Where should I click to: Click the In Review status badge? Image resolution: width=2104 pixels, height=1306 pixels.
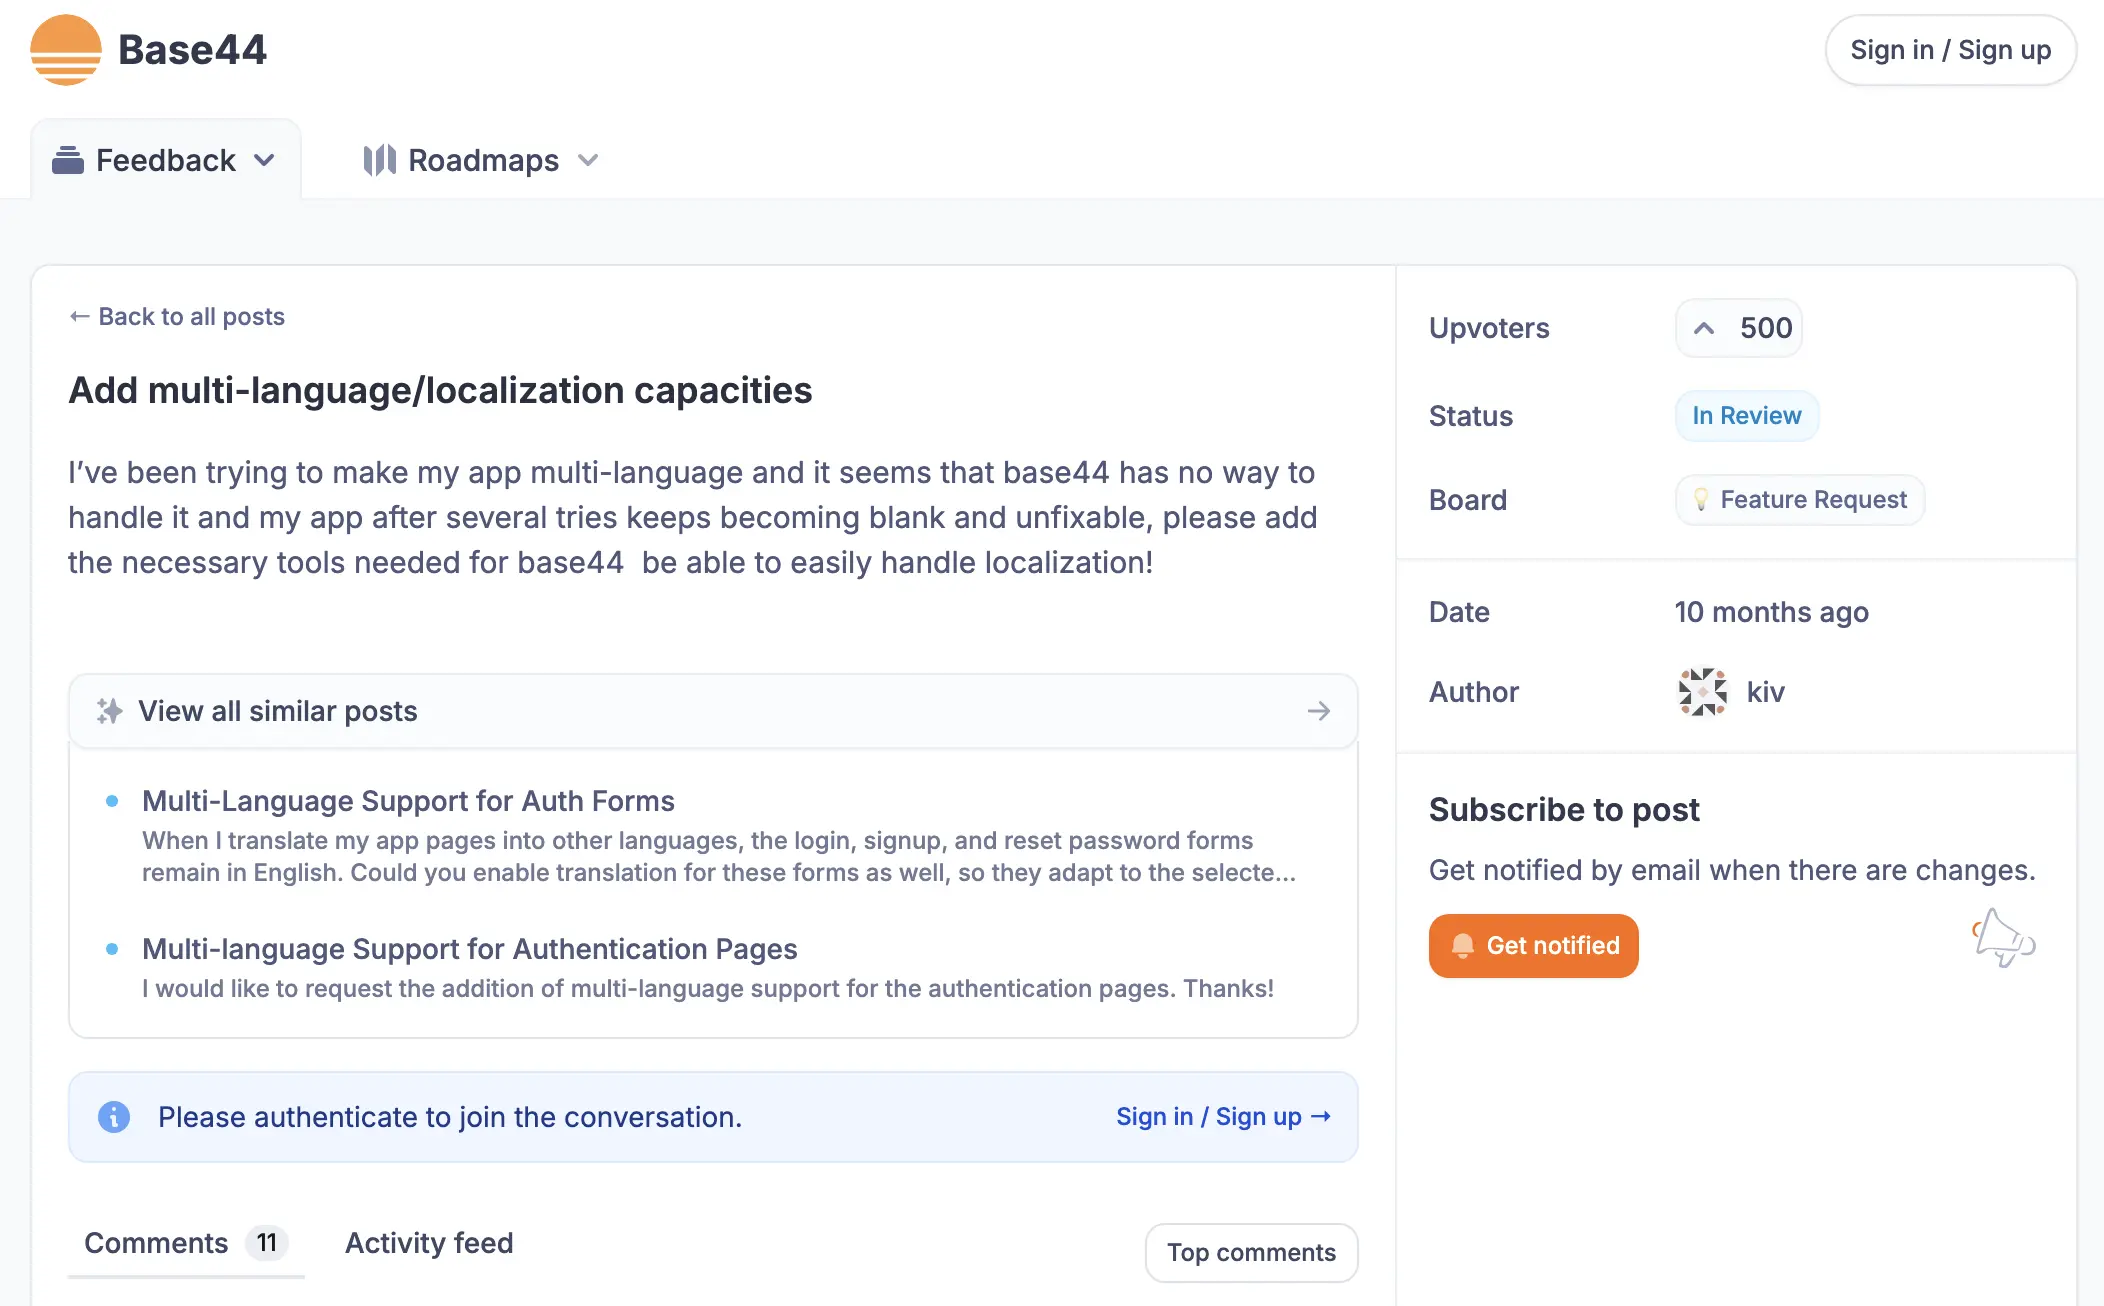(1746, 416)
